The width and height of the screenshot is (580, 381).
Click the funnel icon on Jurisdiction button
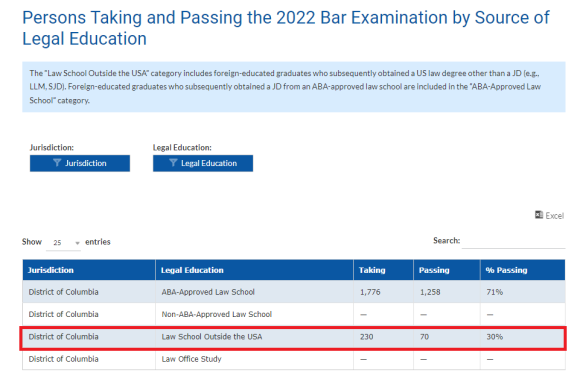(x=57, y=163)
